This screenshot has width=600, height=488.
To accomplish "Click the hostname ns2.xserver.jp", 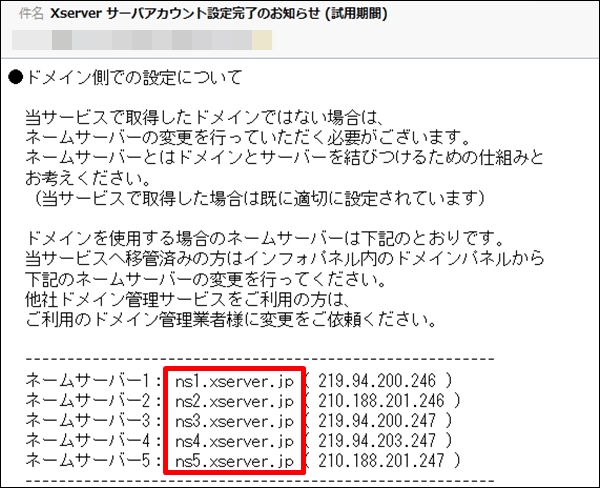I will (x=234, y=401).
